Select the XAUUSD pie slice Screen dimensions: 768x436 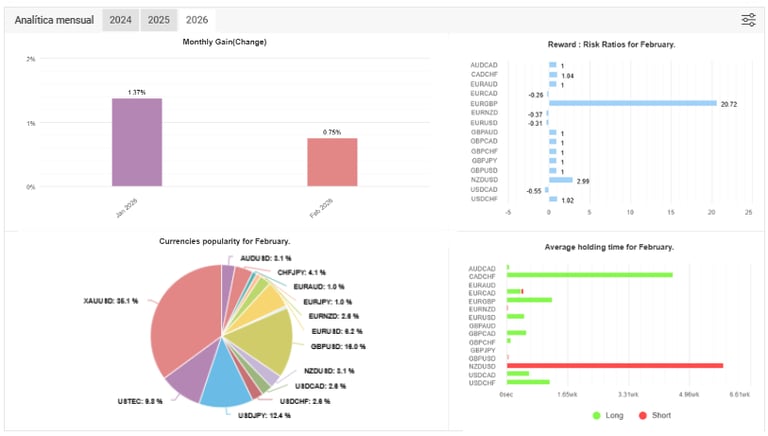click(184, 318)
